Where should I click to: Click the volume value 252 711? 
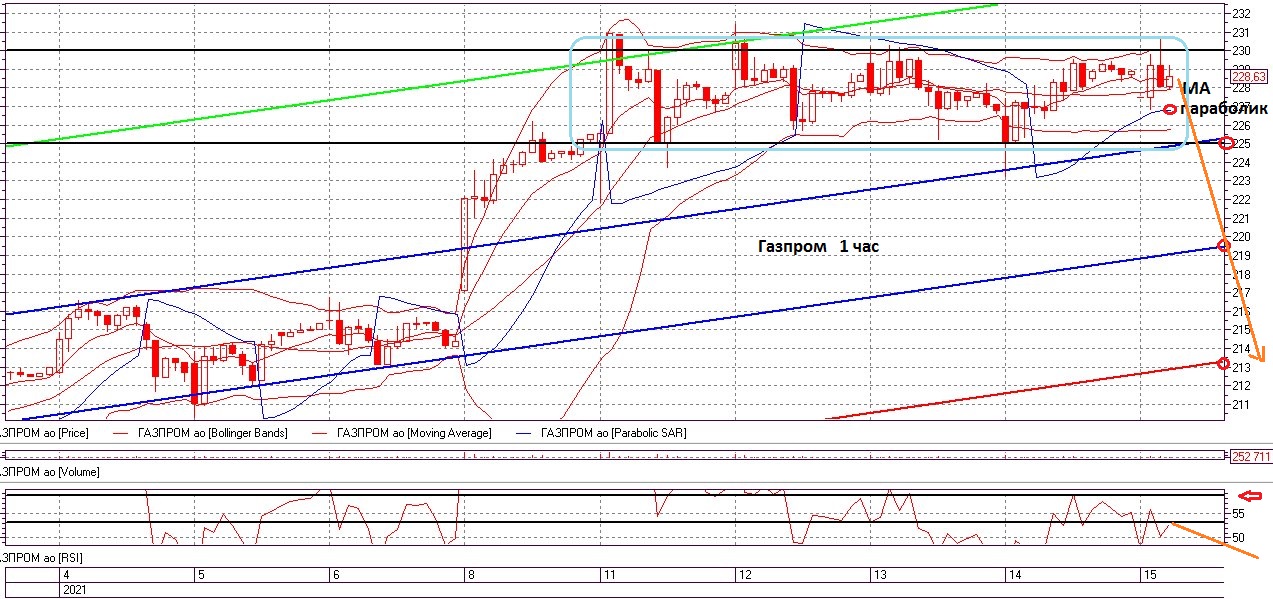pos(1250,457)
